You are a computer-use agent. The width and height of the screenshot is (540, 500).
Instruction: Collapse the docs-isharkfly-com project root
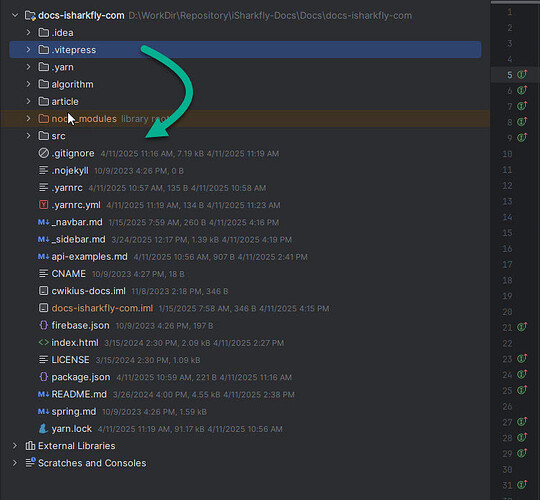point(15,15)
